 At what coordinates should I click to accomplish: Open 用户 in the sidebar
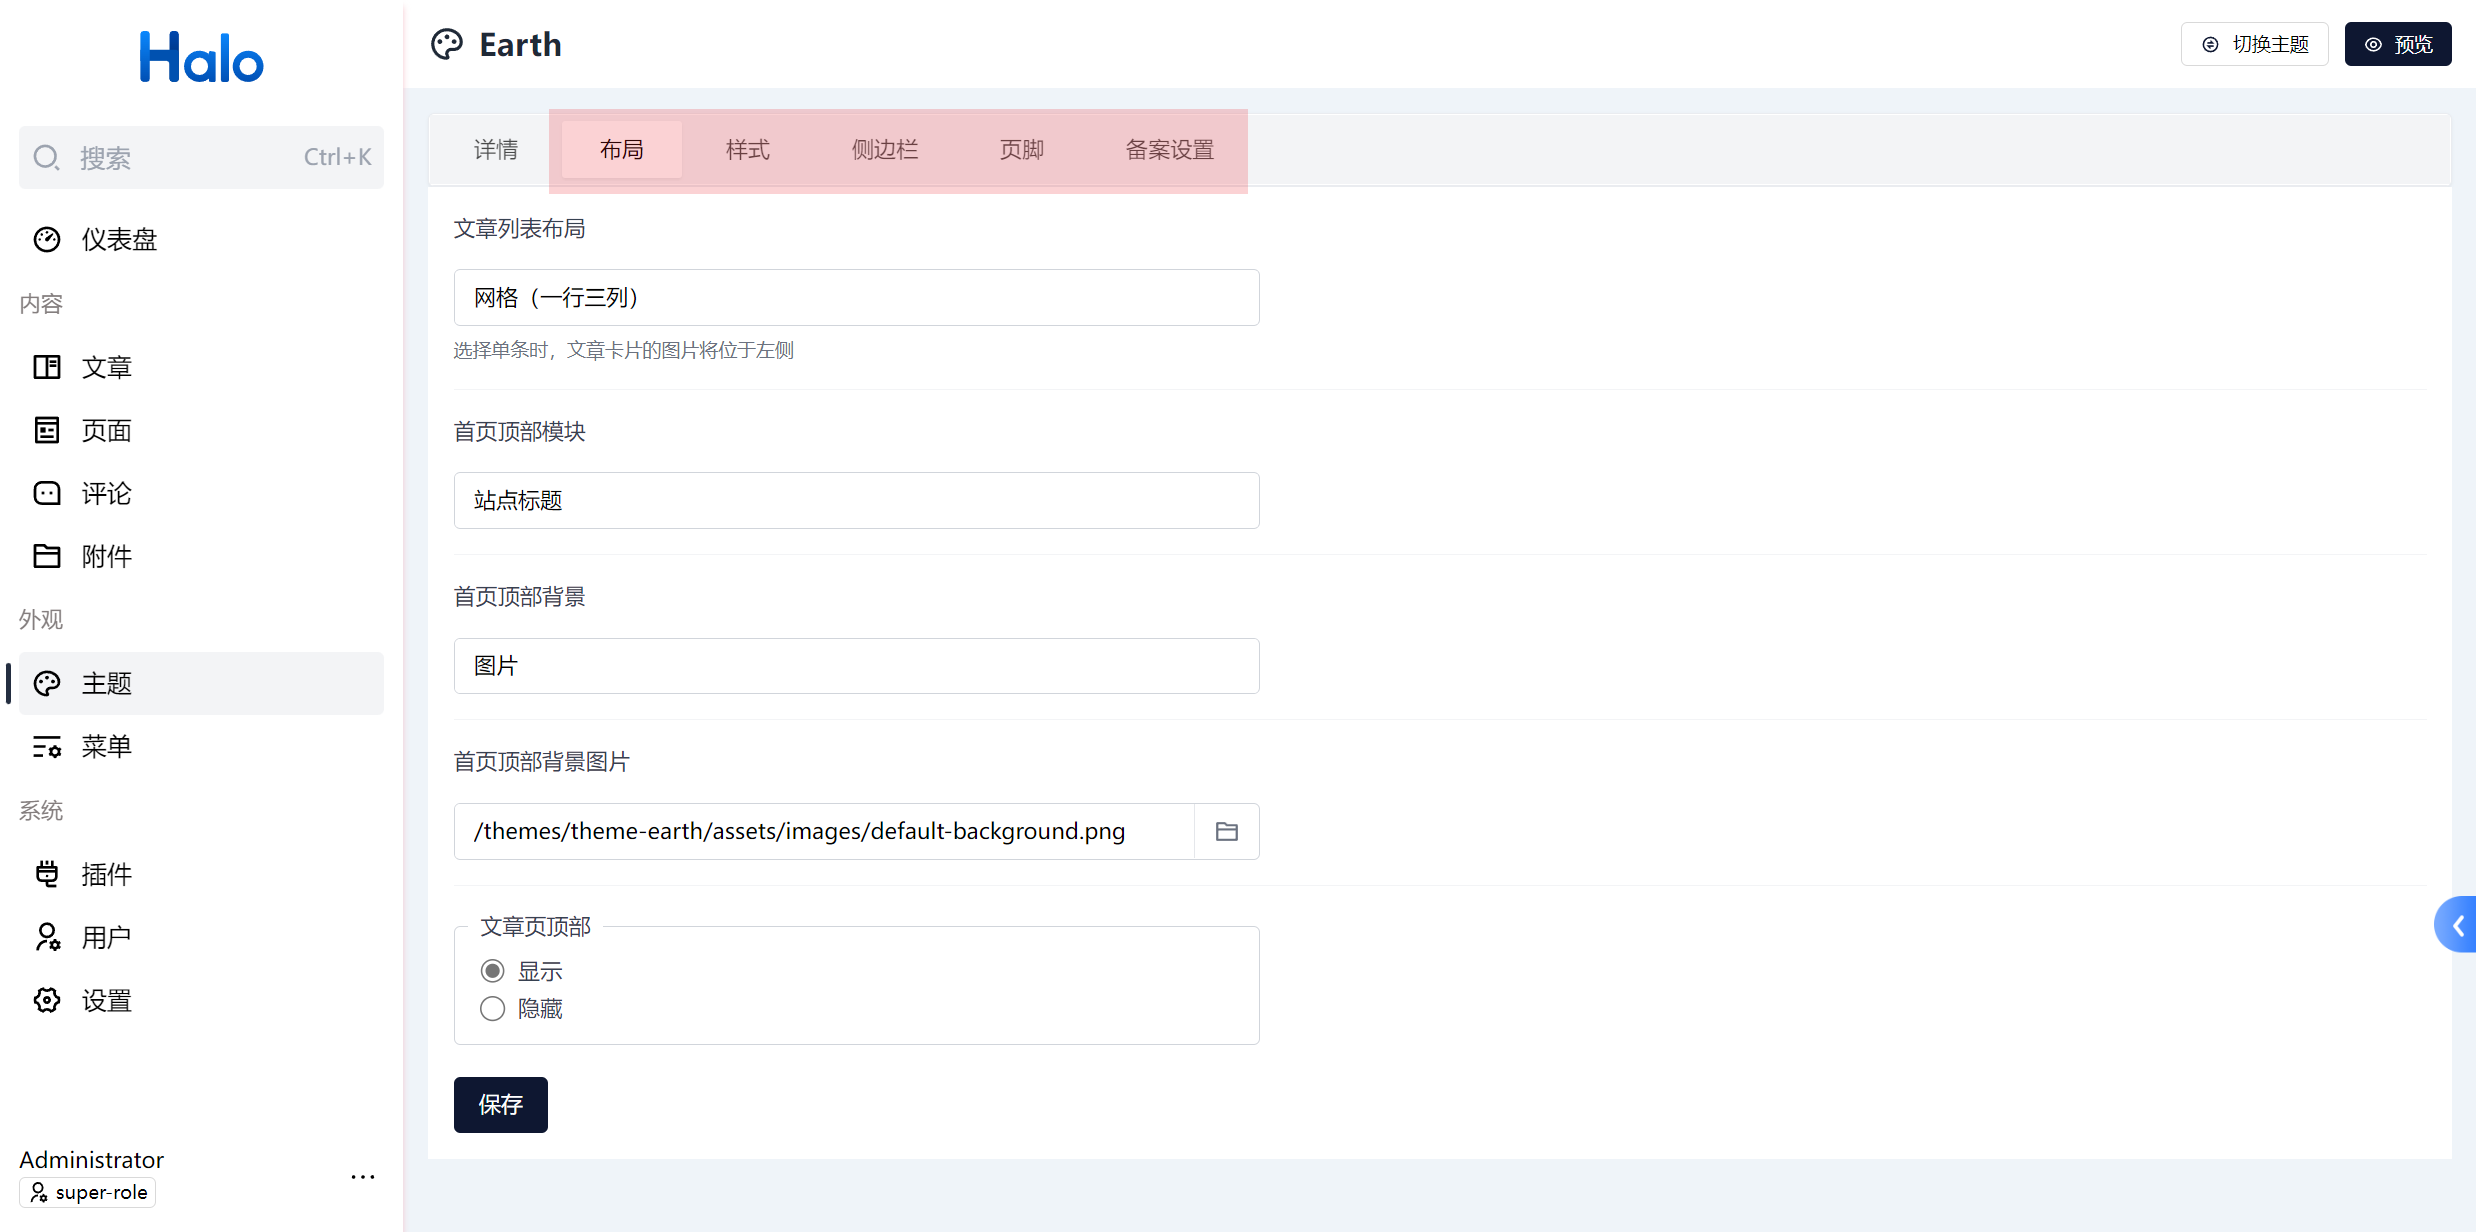tap(201, 937)
